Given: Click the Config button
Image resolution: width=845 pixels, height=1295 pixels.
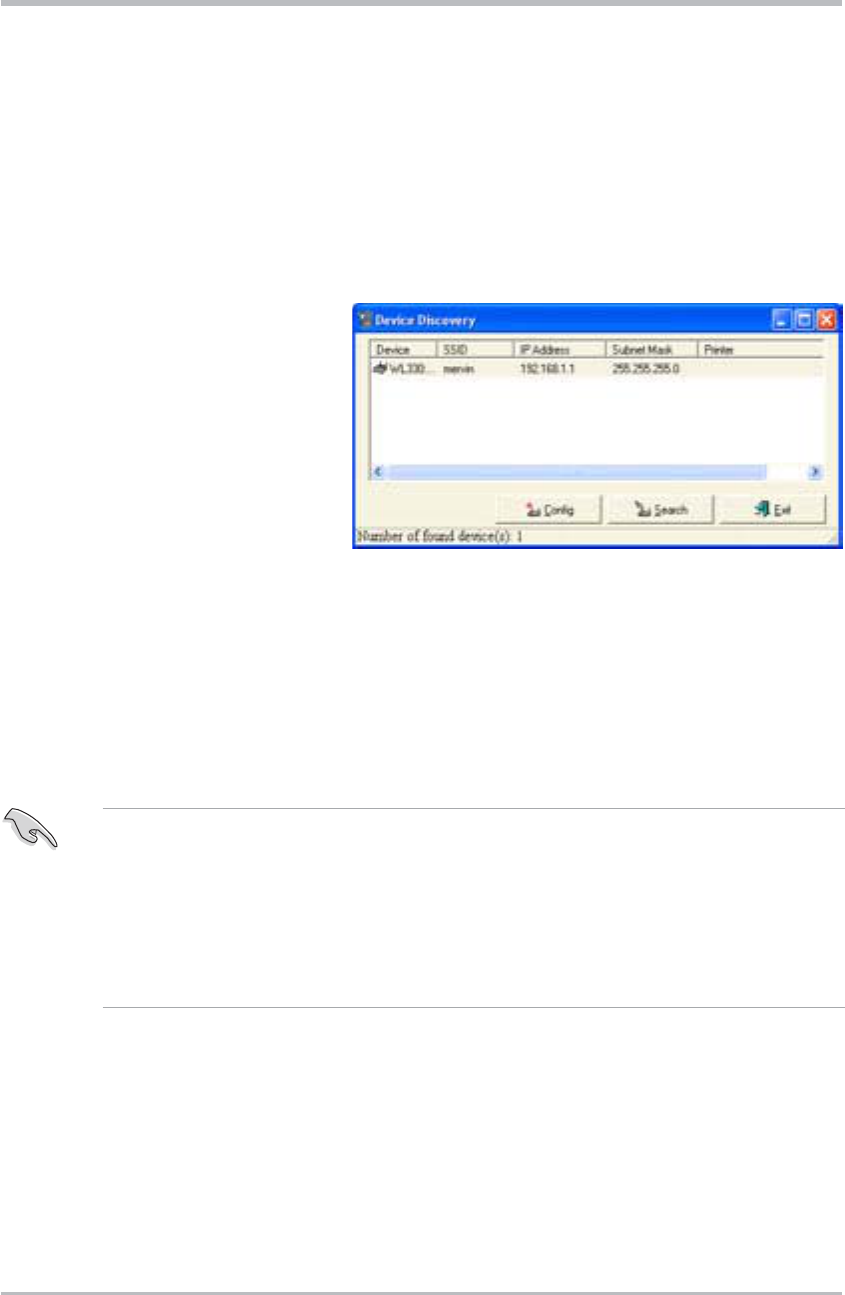Looking at the screenshot, I should click(549, 509).
